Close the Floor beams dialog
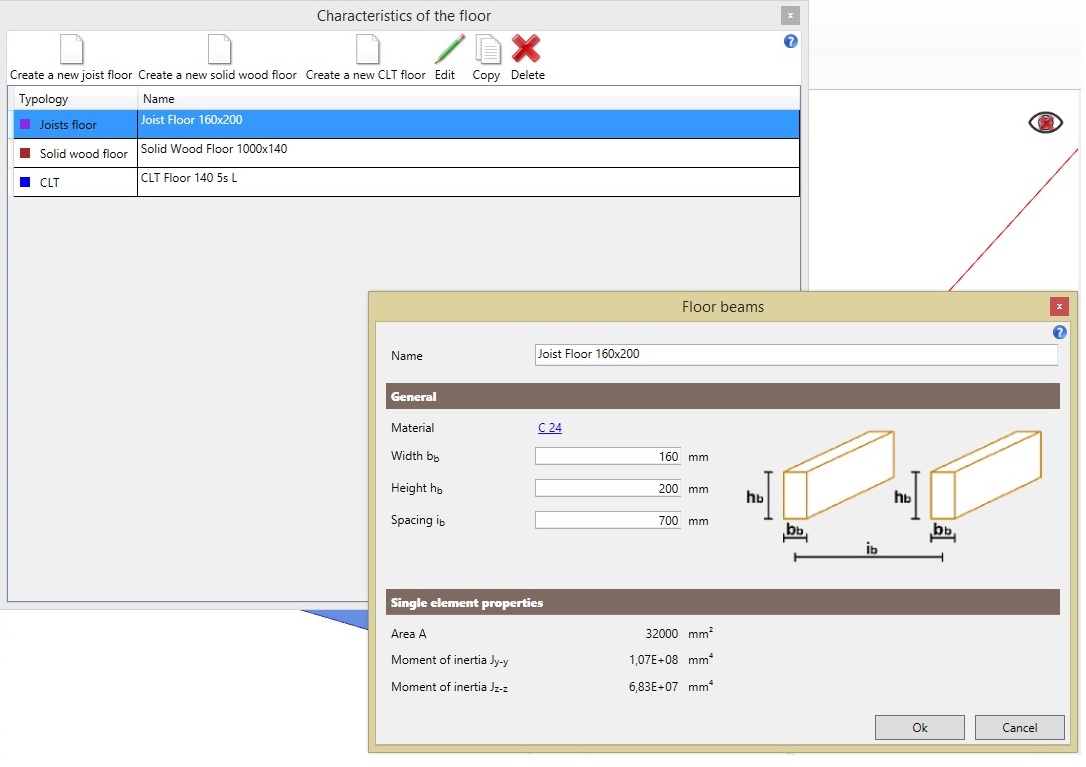This screenshot has width=1086, height=767. tap(1059, 306)
